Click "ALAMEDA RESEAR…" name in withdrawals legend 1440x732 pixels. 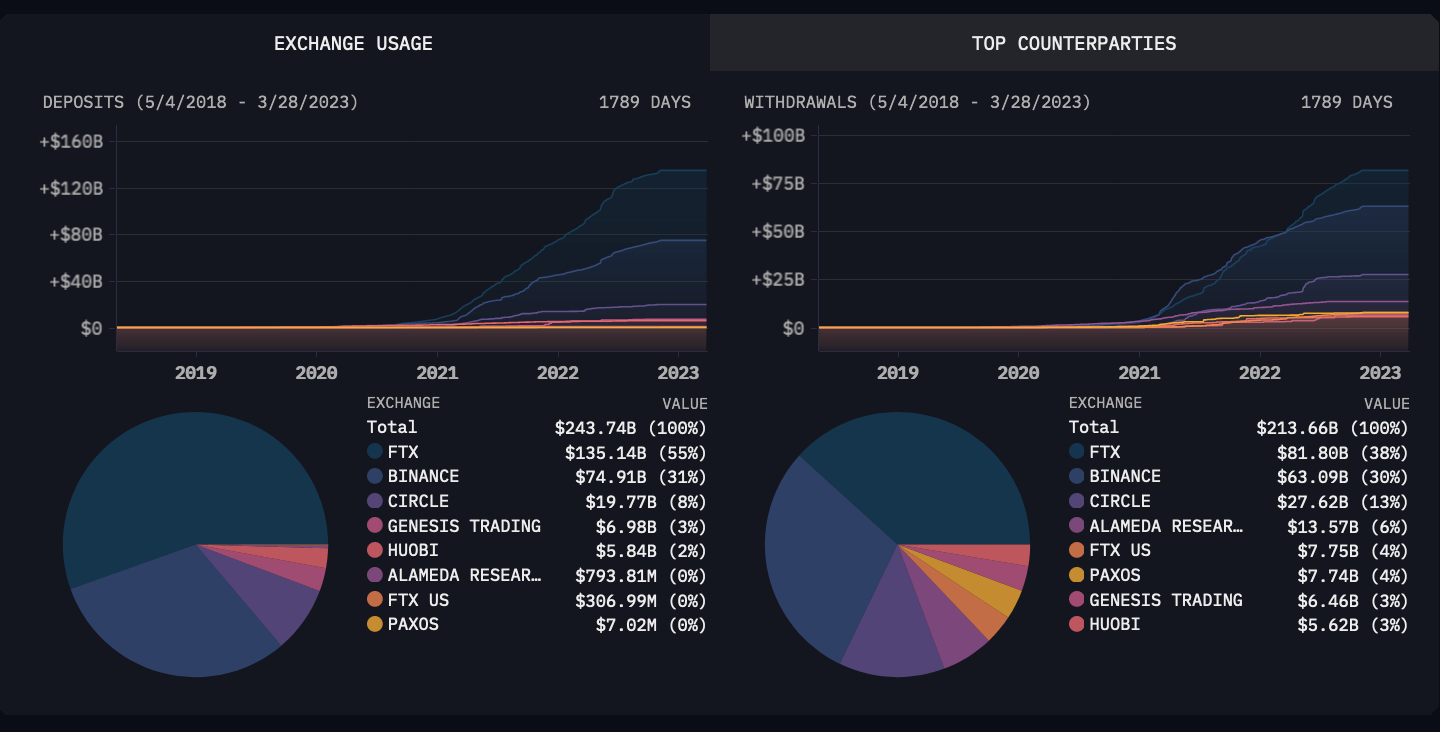pos(1166,526)
